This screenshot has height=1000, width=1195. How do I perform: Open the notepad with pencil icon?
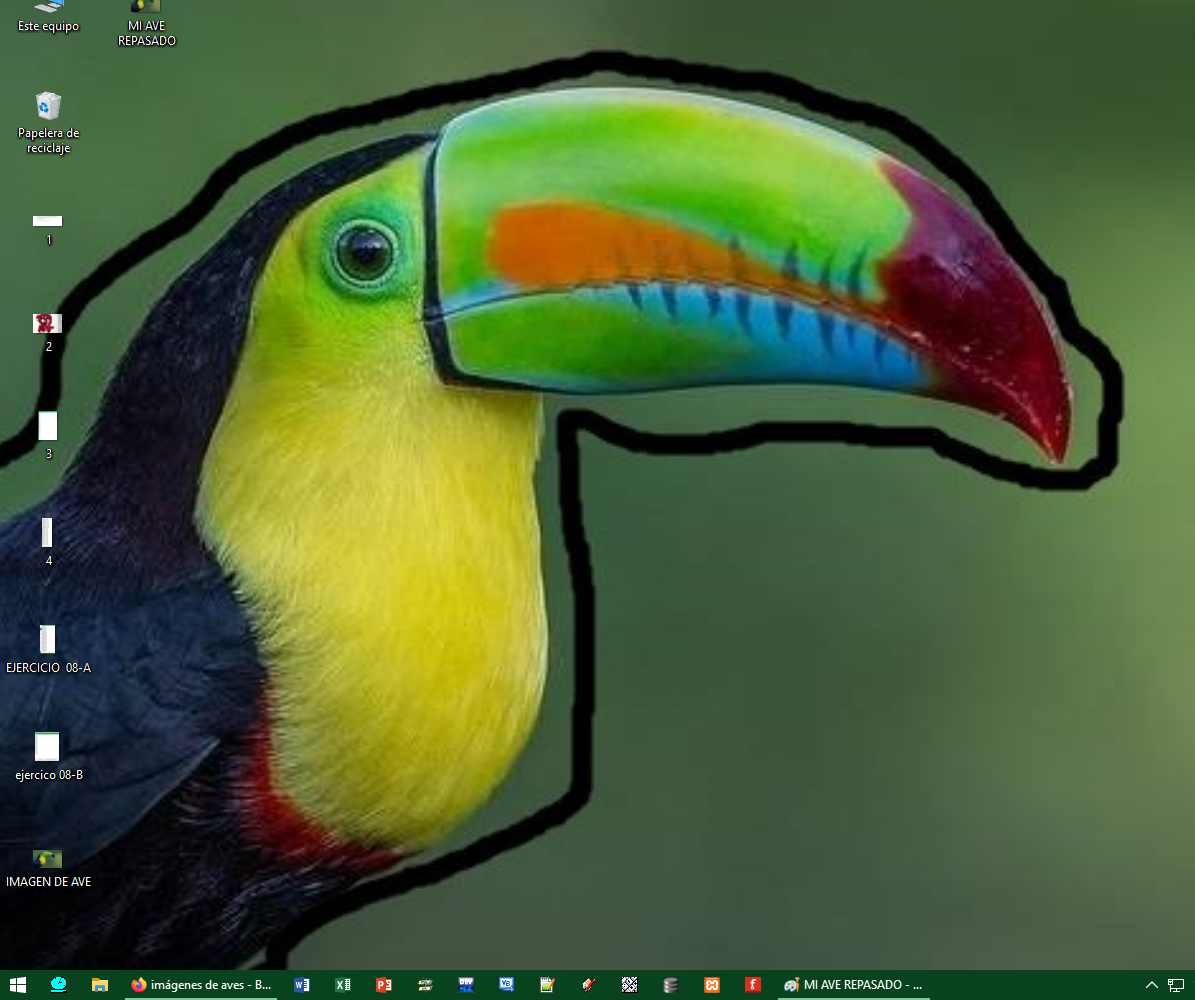click(547, 985)
